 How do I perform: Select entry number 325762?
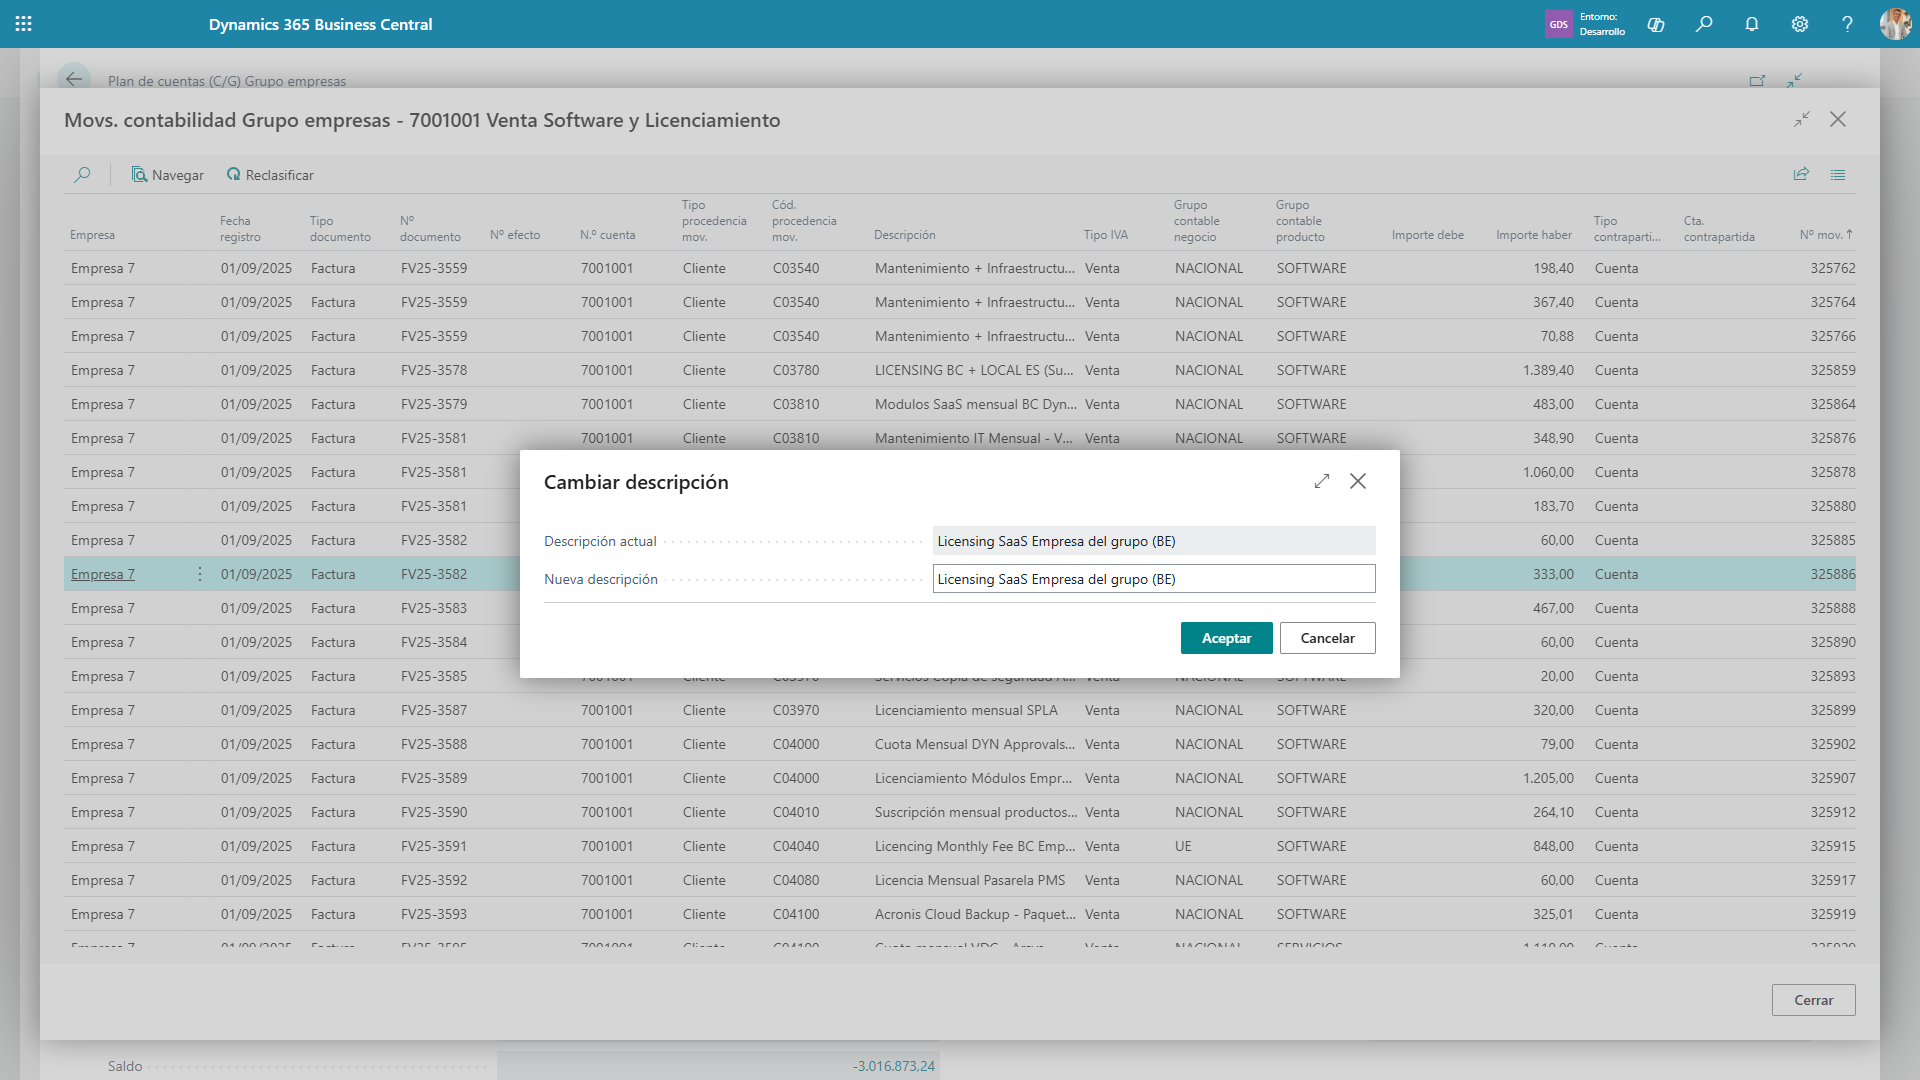1833,268
